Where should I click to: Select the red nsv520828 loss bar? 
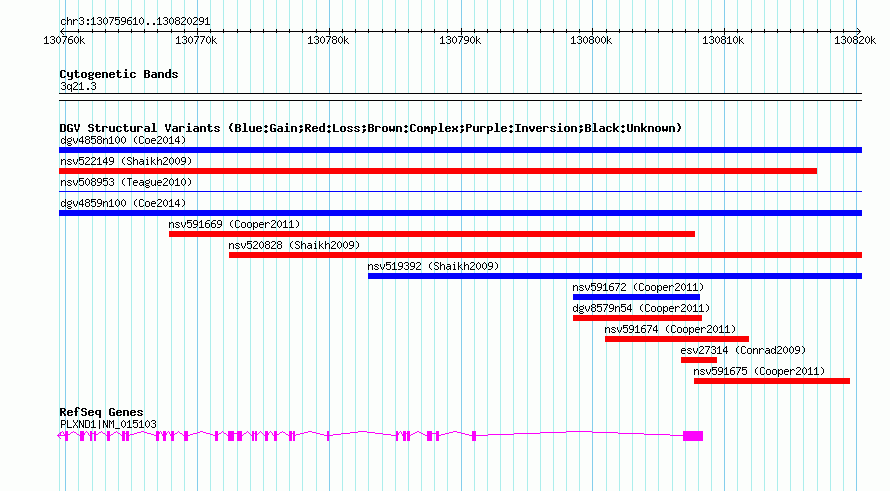coord(545,255)
